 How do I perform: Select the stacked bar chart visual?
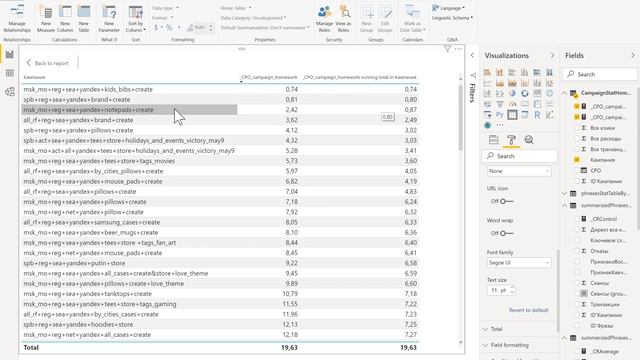(x=487, y=73)
